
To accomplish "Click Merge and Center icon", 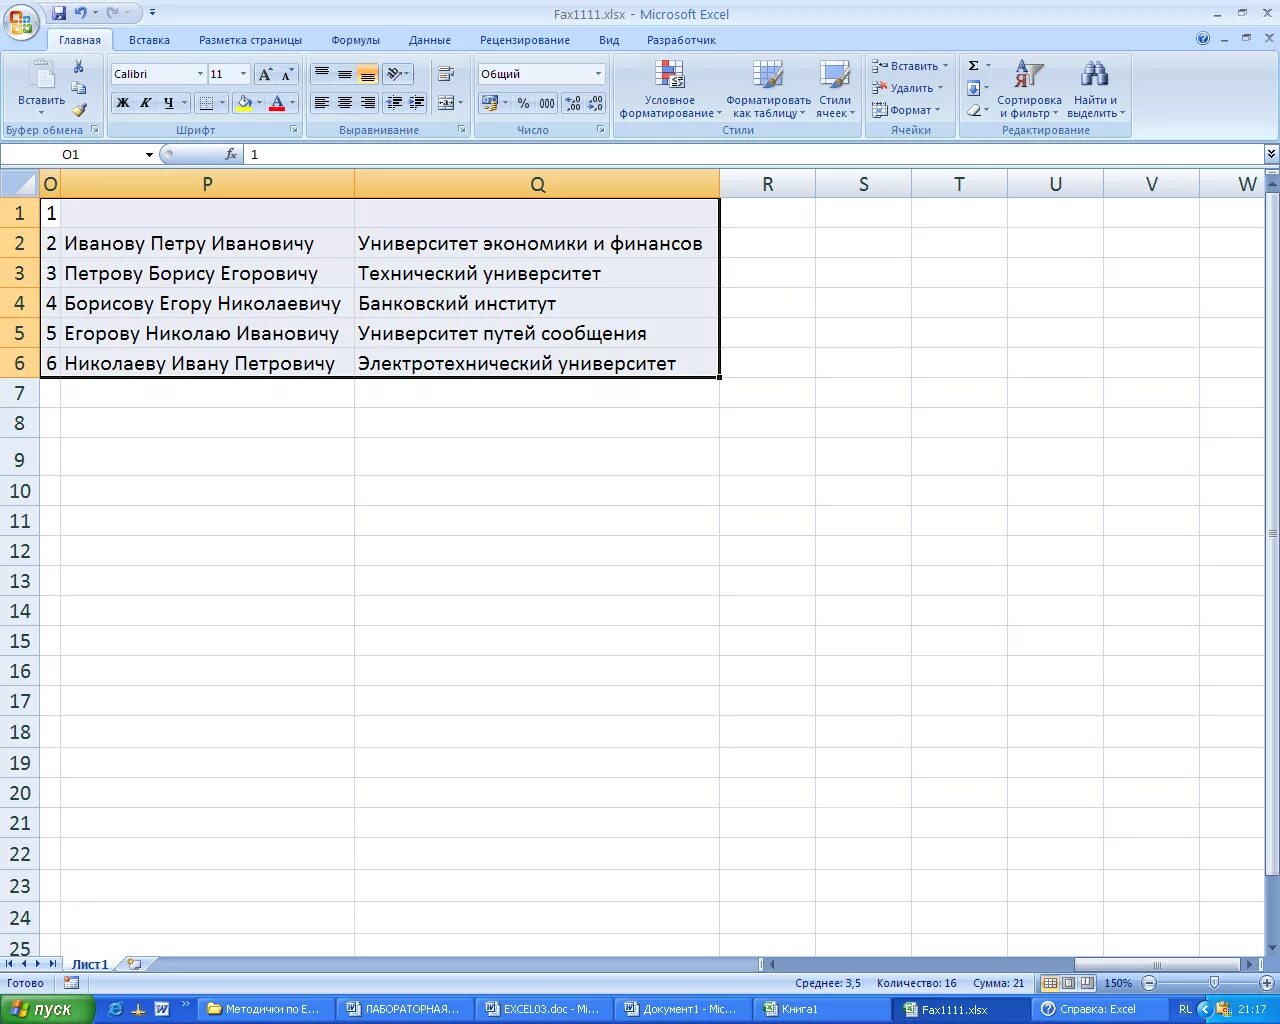I will pos(446,102).
